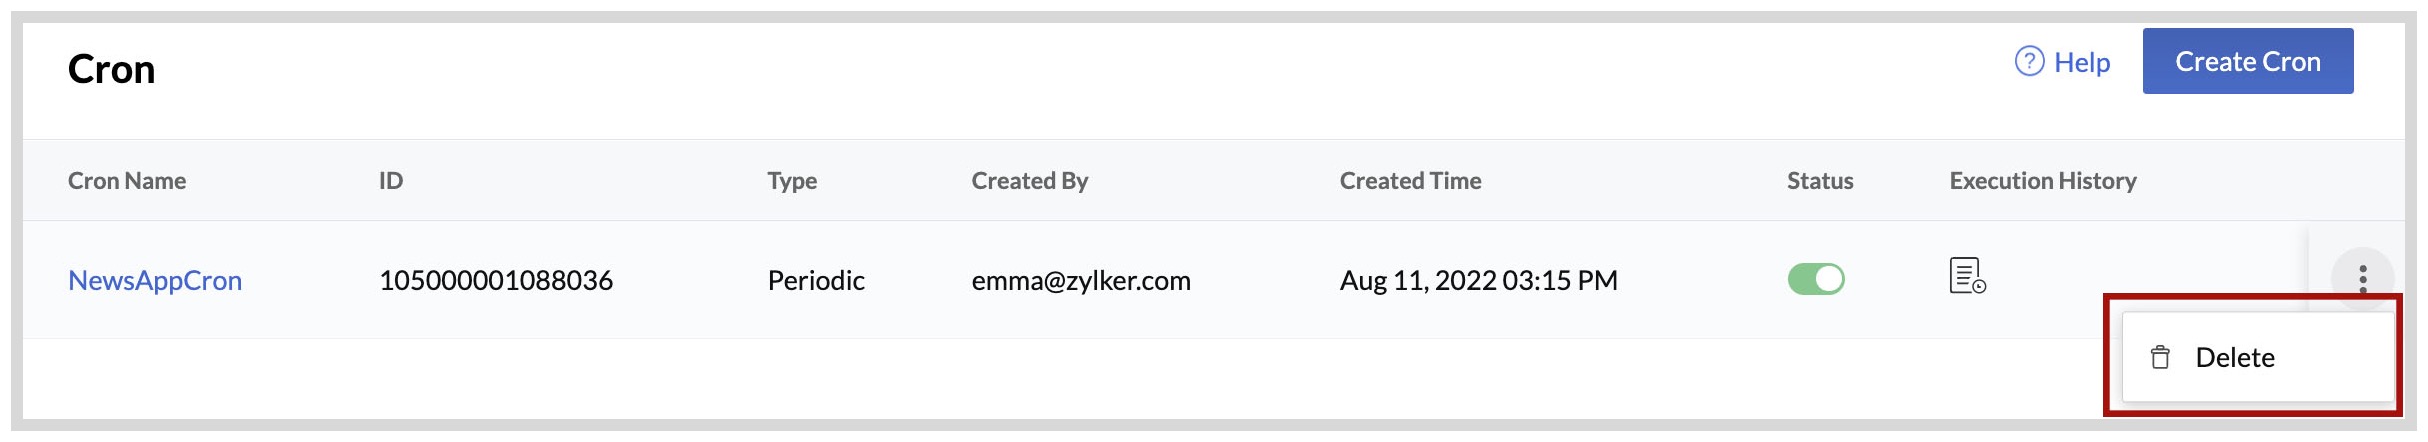
Task: Click the Created Time column header
Action: [x=1410, y=181]
